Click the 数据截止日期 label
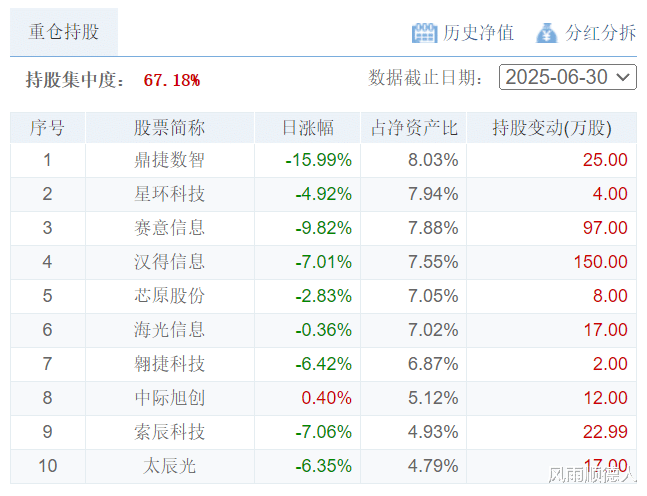Screen dimensions: 647x496 tap(425, 78)
